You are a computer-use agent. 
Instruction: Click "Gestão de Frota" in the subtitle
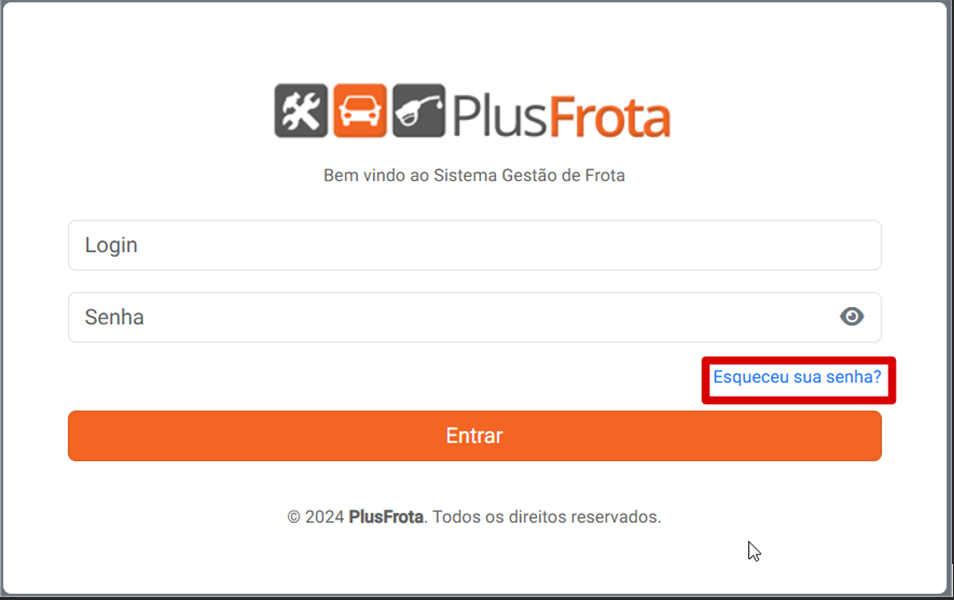563,175
